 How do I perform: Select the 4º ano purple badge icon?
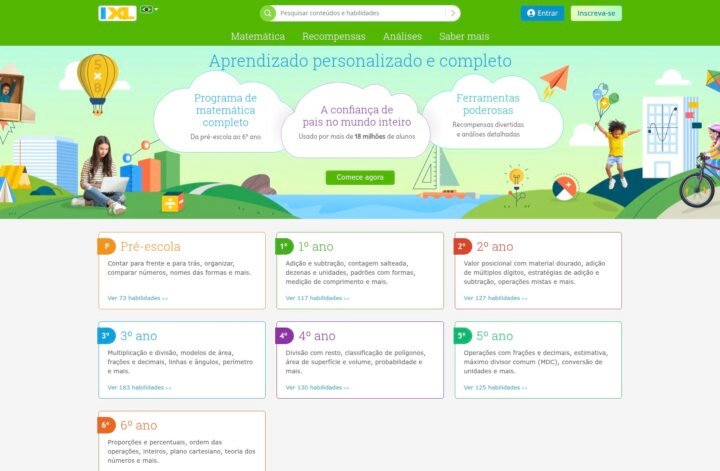(284, 336)
